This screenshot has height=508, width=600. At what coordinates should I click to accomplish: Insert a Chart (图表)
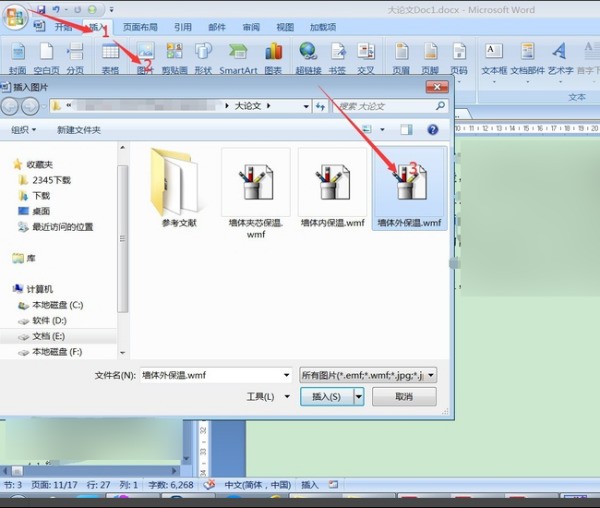(x=273, y=59)
